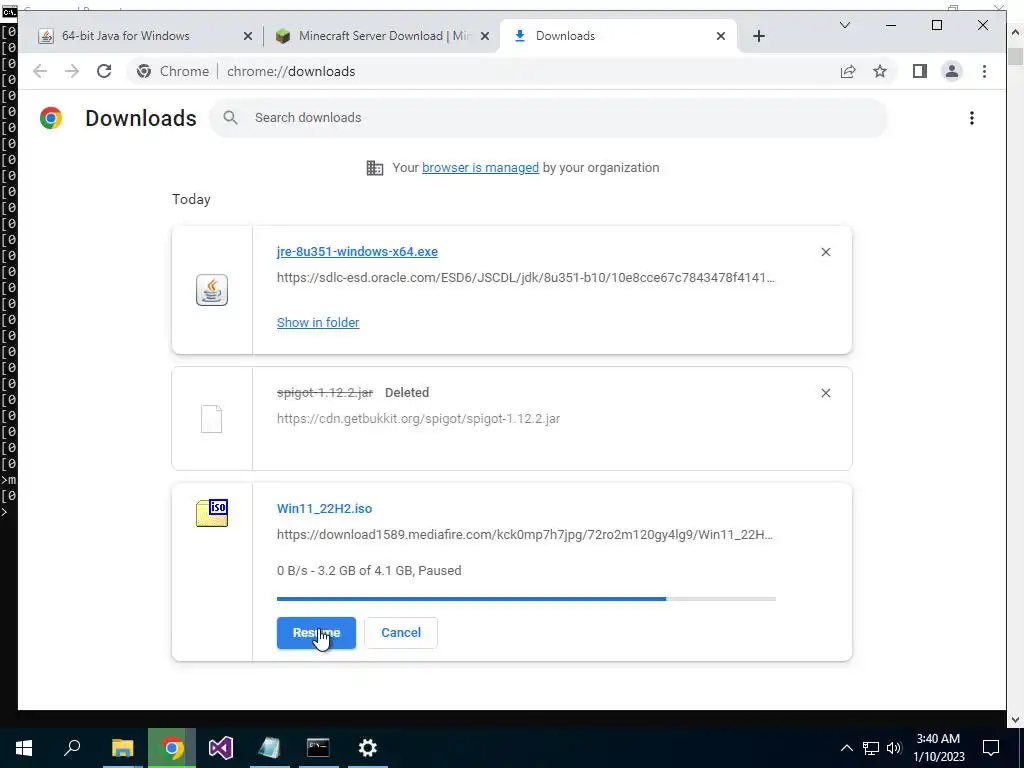The height and width of the screenshot is (768, 1024).
Task: Open the Command Prompt taskbar icon
Action: [x=318, y=748]
